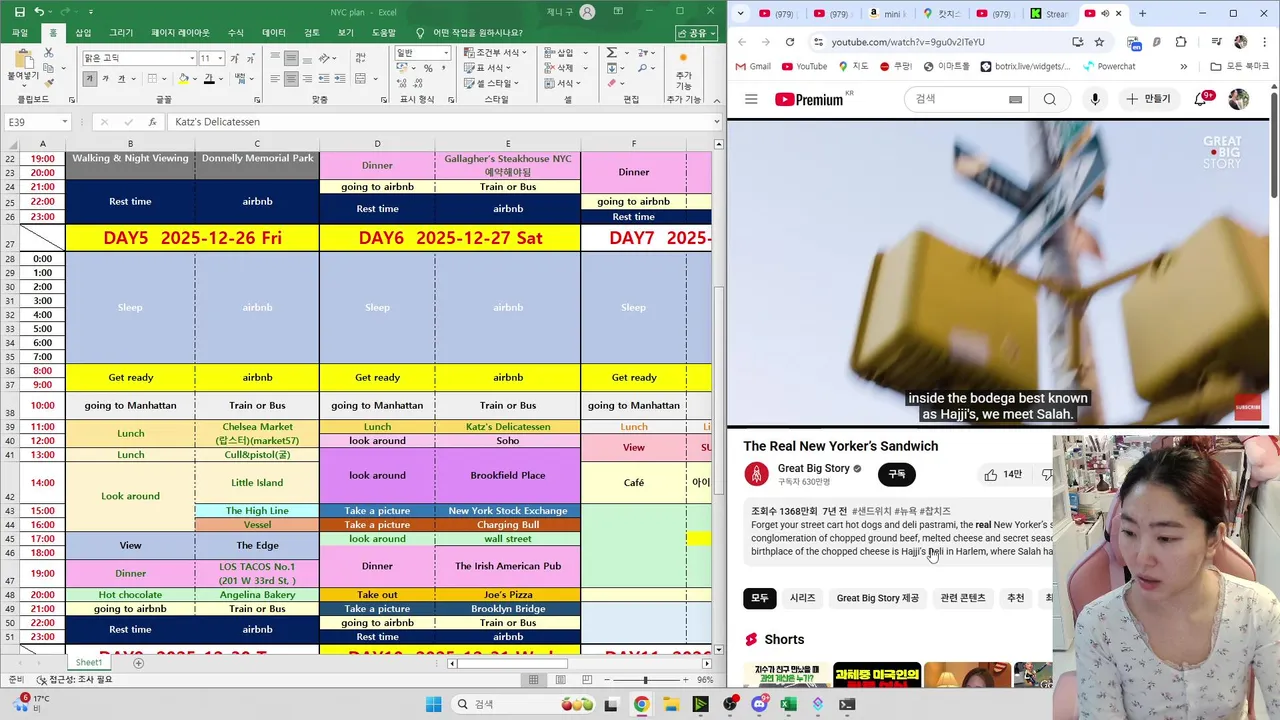The width and height of the screenshot is (1280, 720).
Task: Open Chrome extensions puzzle icon
Action: 1181,42
